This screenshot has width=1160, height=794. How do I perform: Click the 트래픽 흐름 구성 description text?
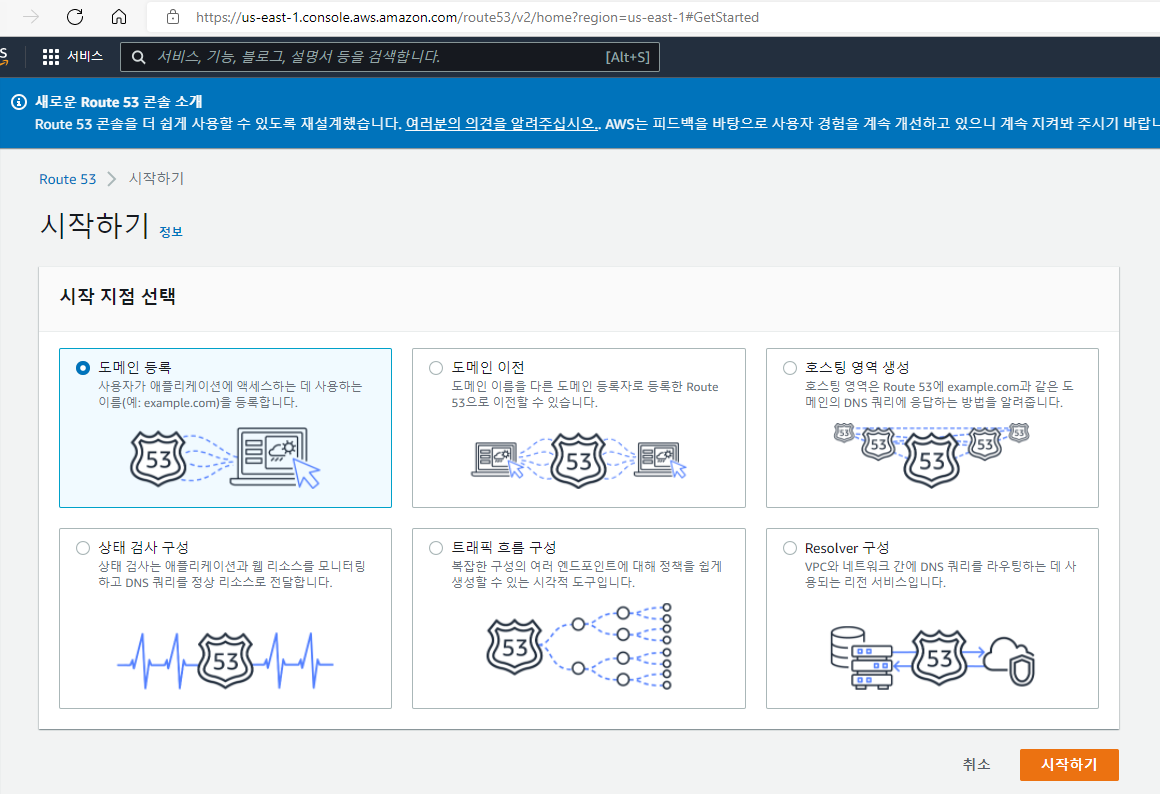pyautogui.click(x=587, y=574)
